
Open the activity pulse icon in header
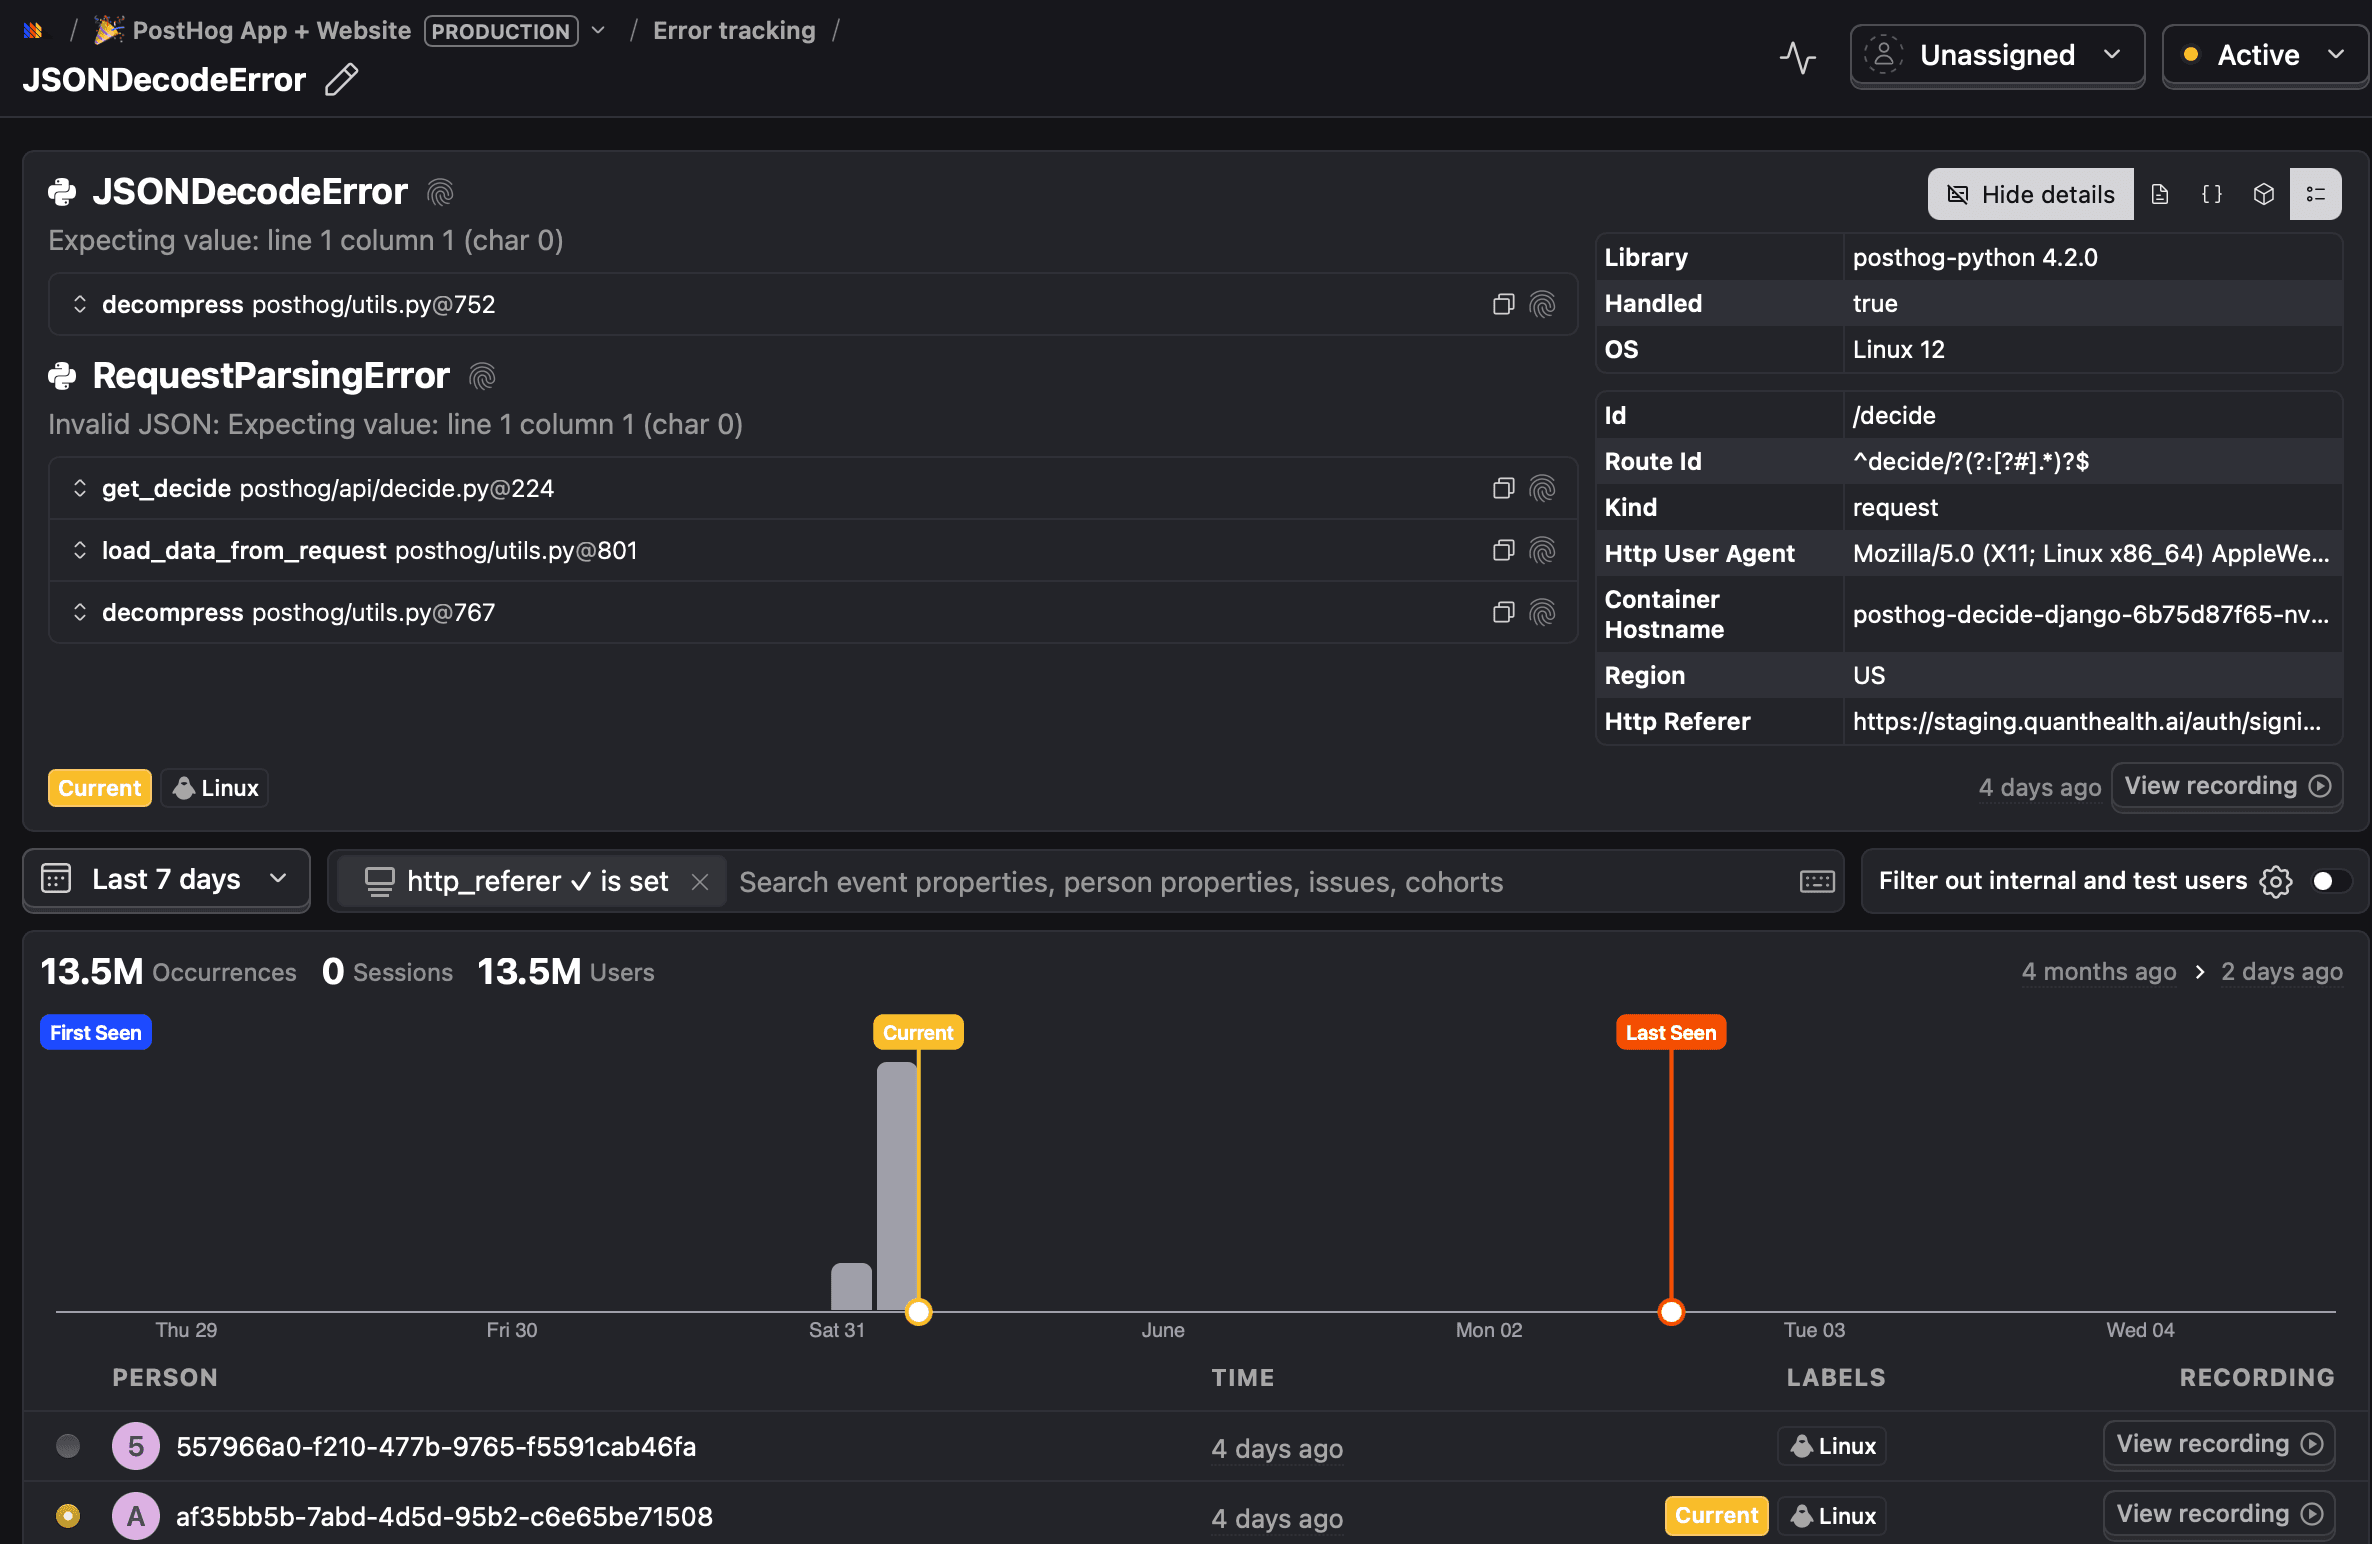1797,57
